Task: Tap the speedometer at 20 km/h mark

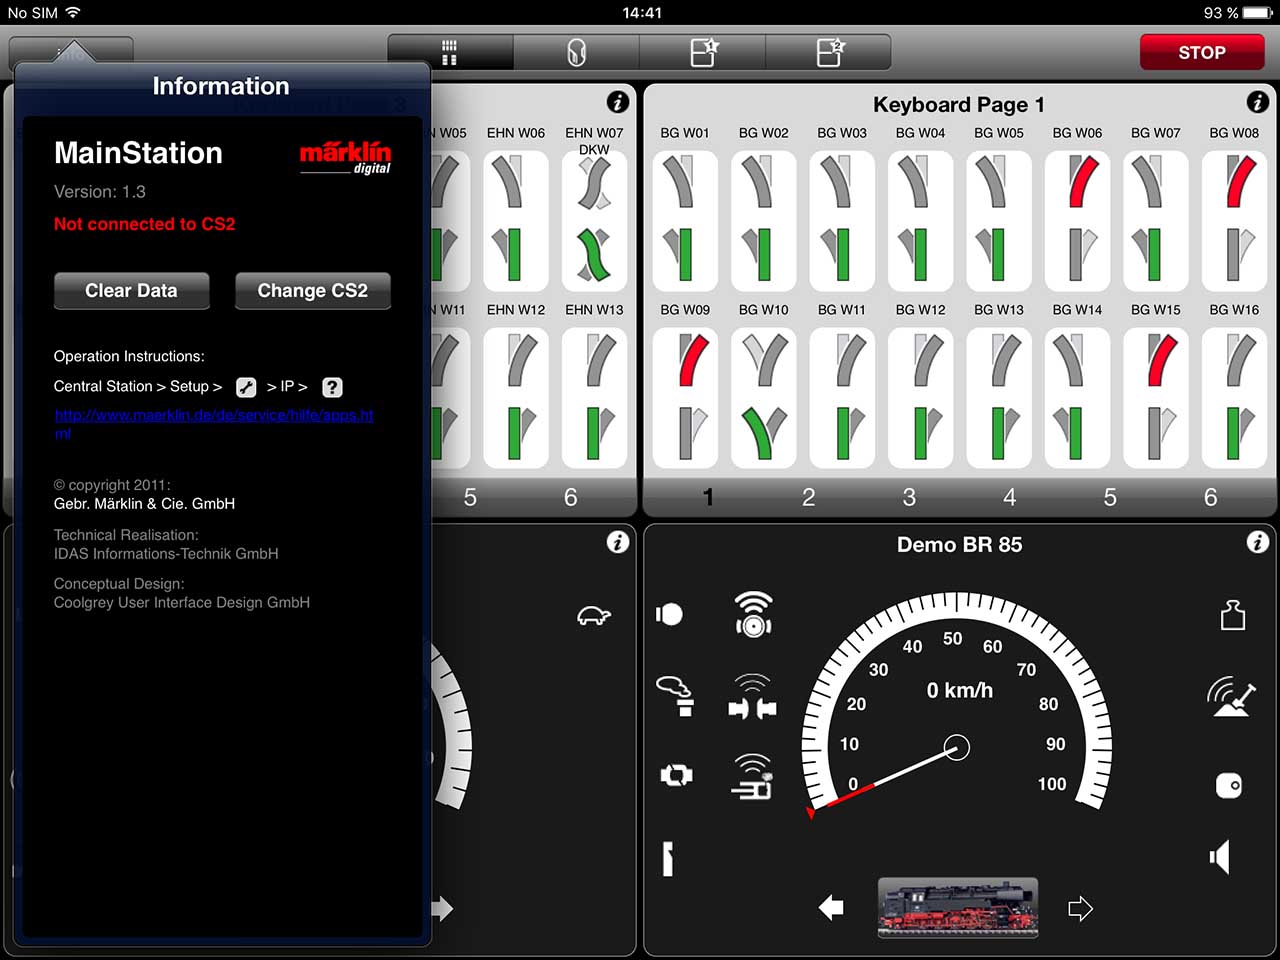Action: (856, 704)
